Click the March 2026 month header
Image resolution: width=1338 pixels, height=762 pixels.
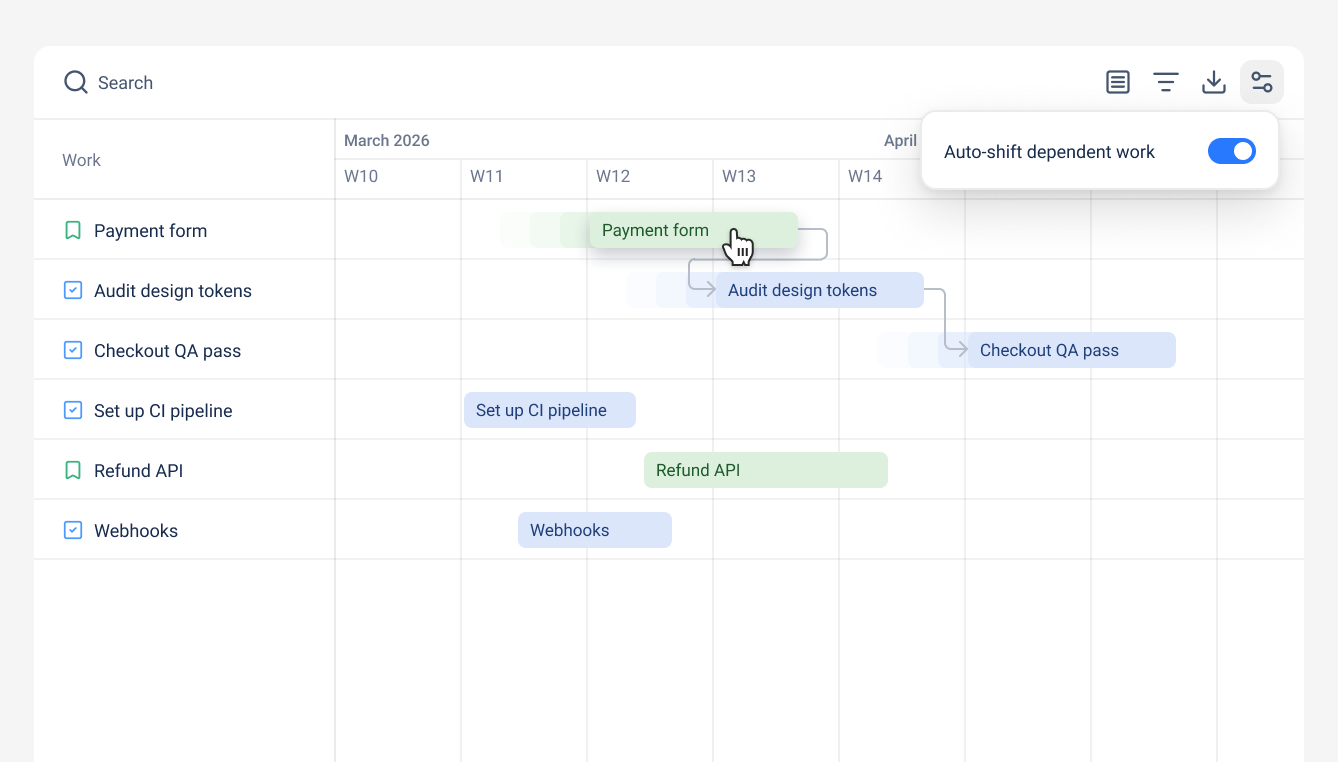pyautogui.click(x=387, y=140)
